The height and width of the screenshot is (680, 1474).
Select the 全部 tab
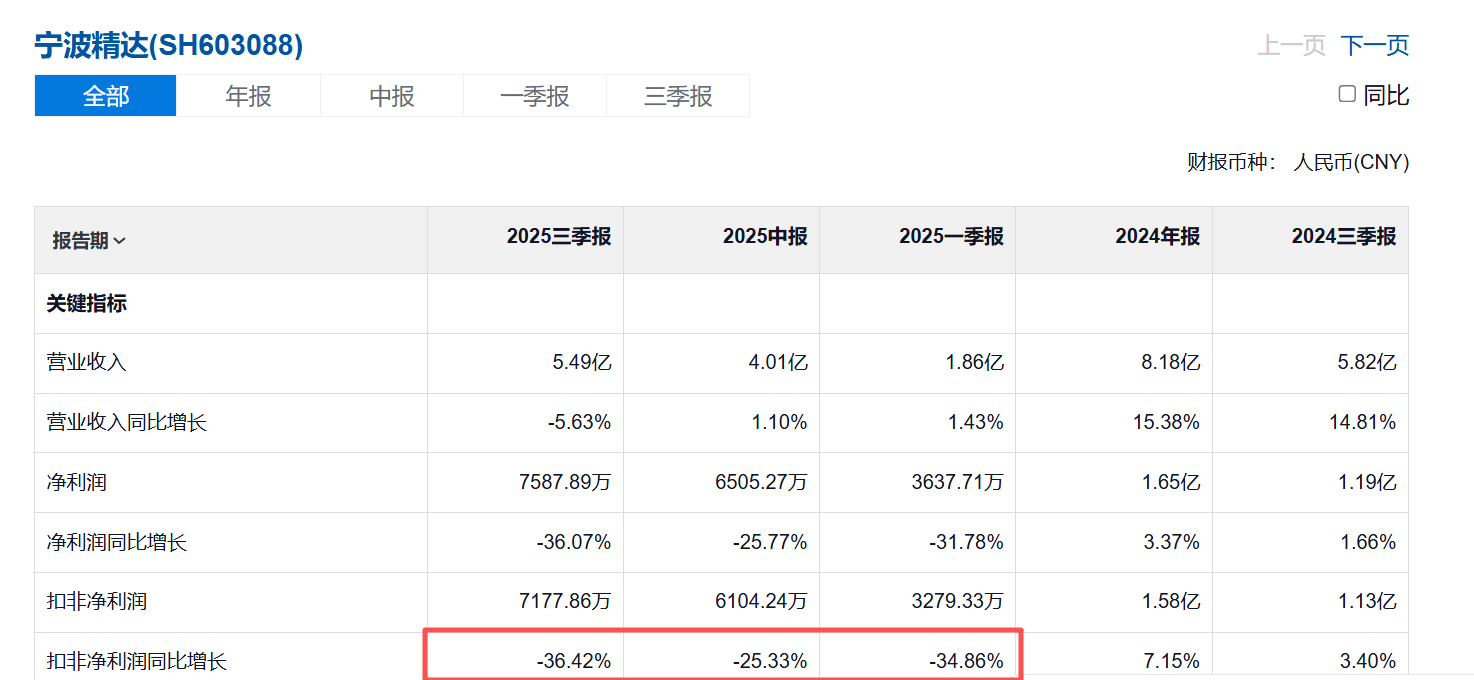105,96
